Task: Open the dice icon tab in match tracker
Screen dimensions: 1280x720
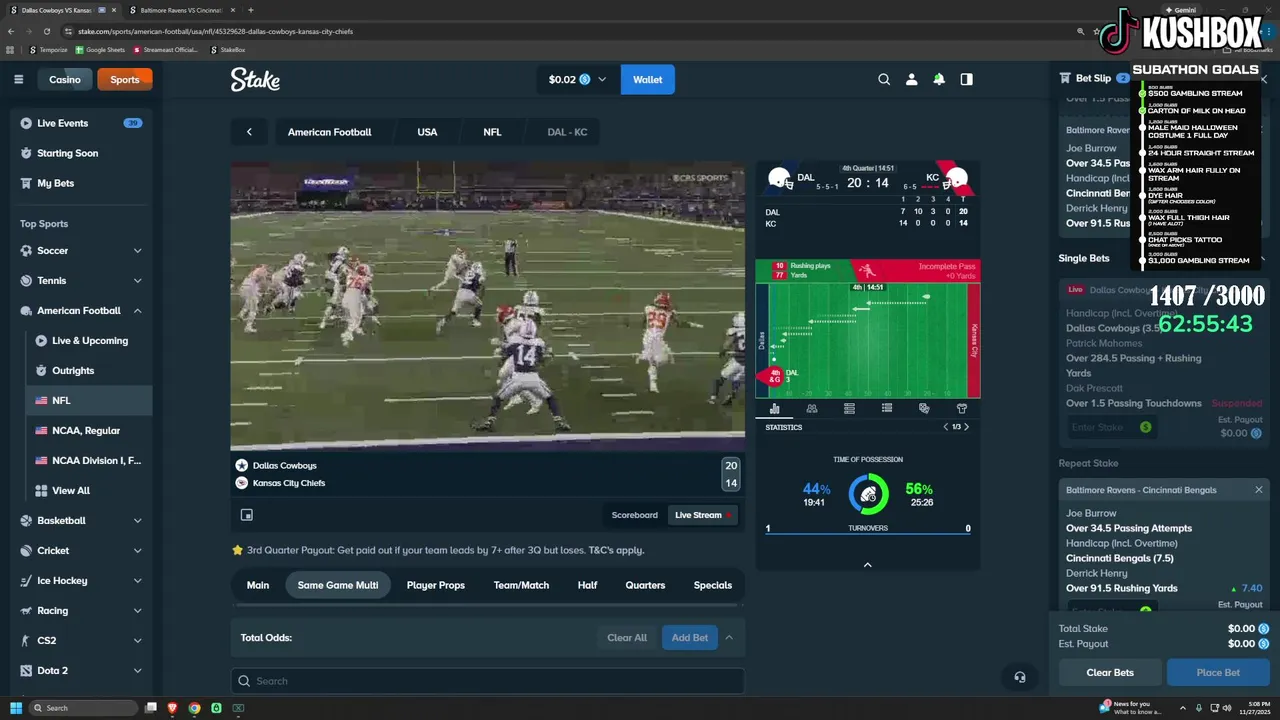Action: 924,408
